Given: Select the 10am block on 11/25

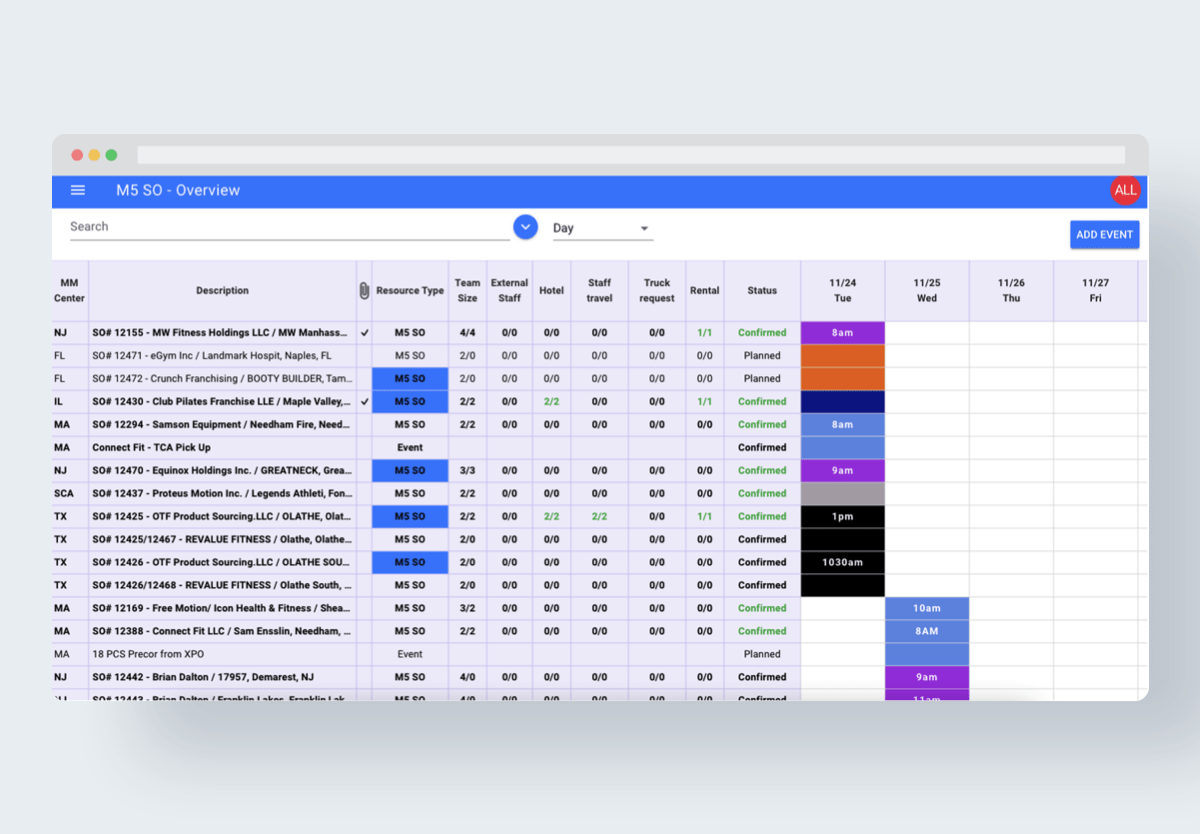Looking at the screenshot, I should [927, 608].
